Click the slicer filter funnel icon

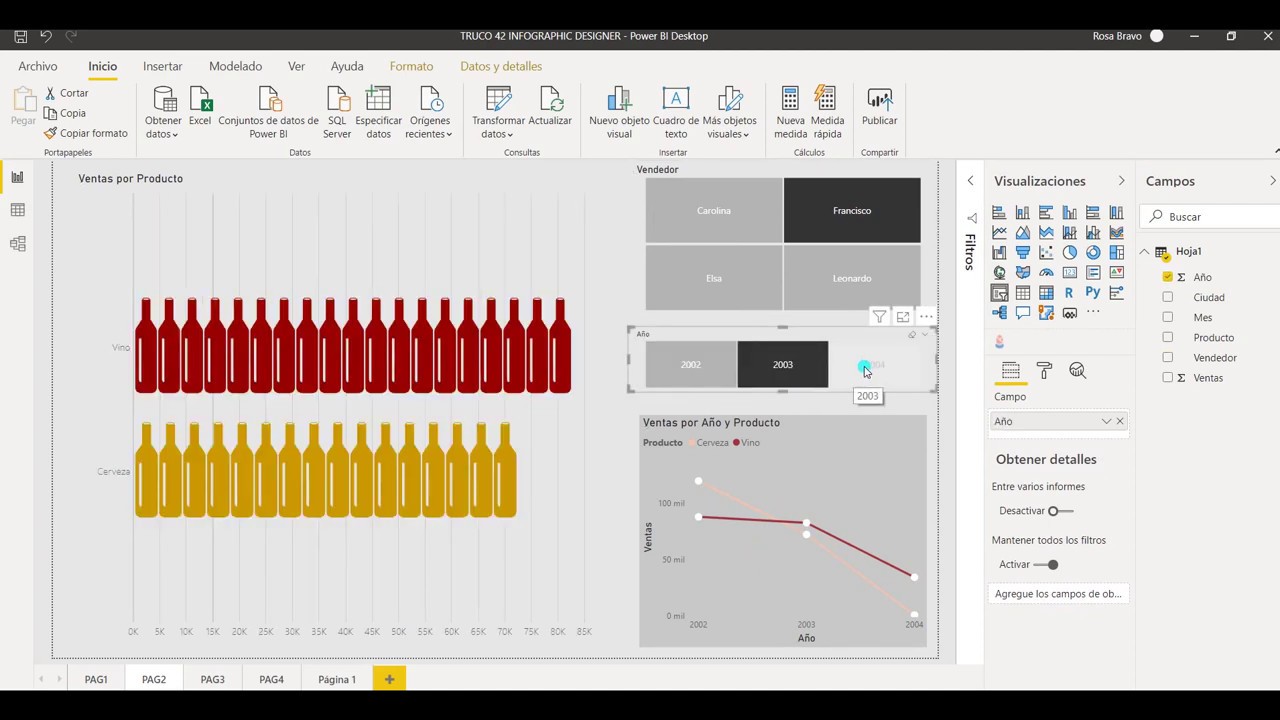click(x=879, y=316)
